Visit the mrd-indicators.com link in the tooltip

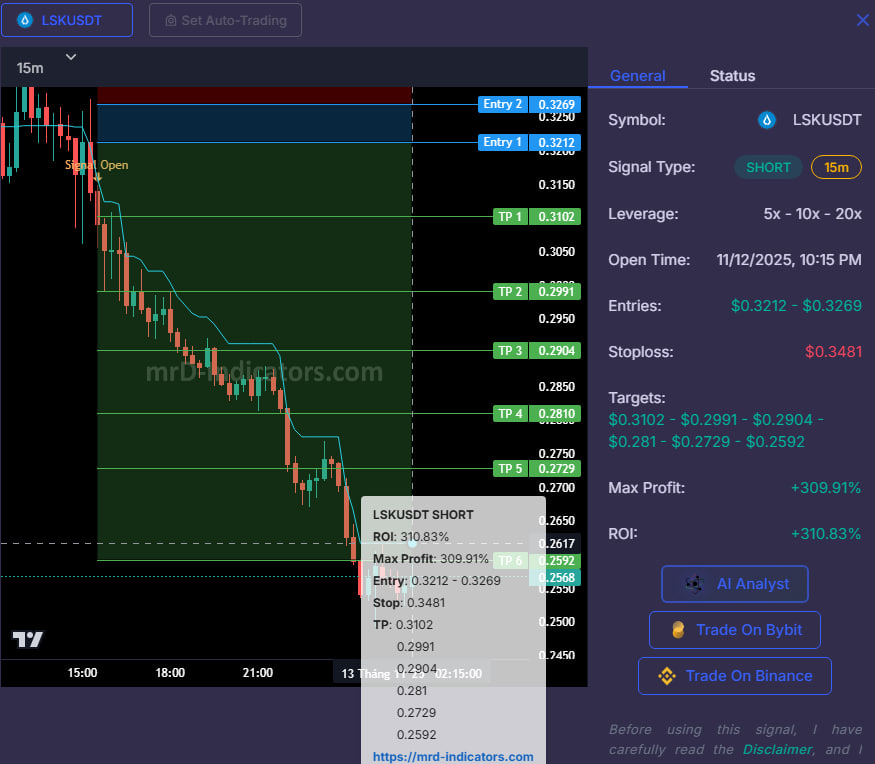coord(452,756)
